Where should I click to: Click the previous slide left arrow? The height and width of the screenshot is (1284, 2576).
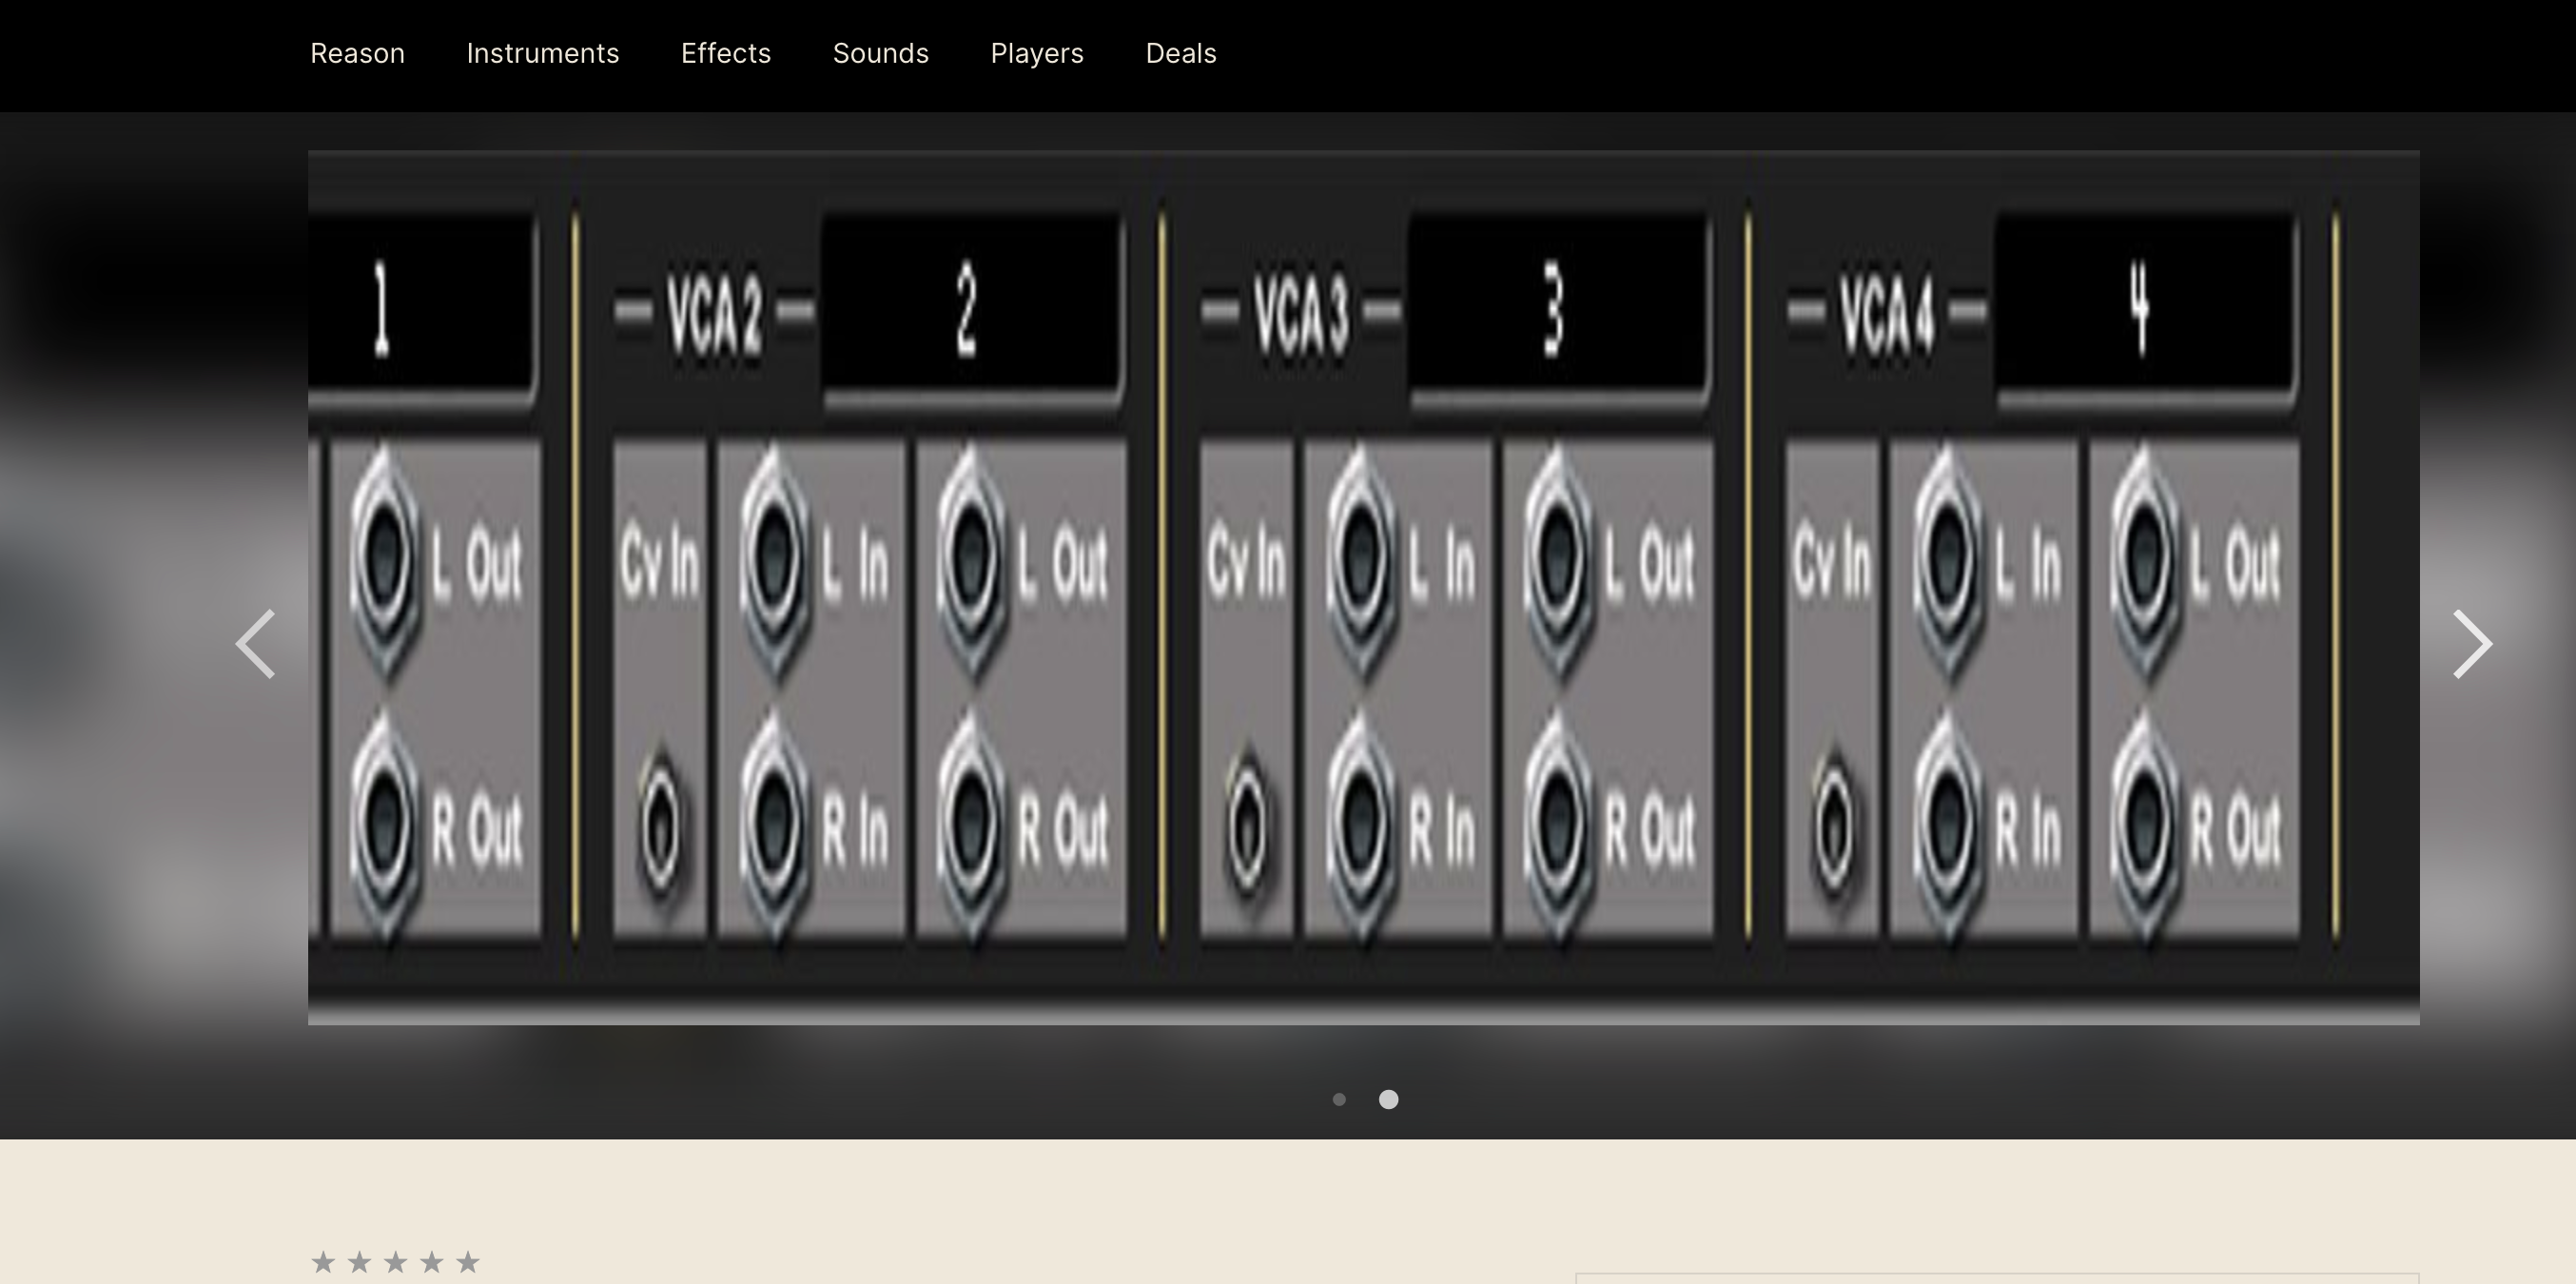[x=256, y=644]
